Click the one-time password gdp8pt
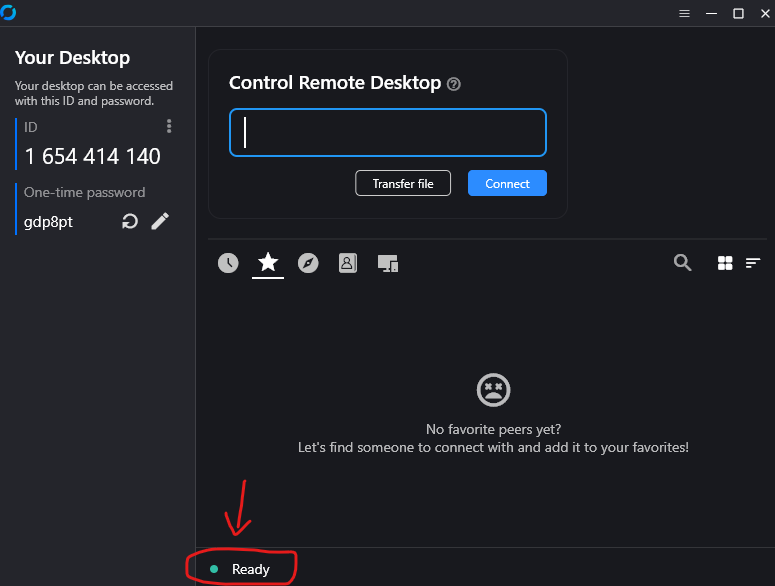 (49, 221)
